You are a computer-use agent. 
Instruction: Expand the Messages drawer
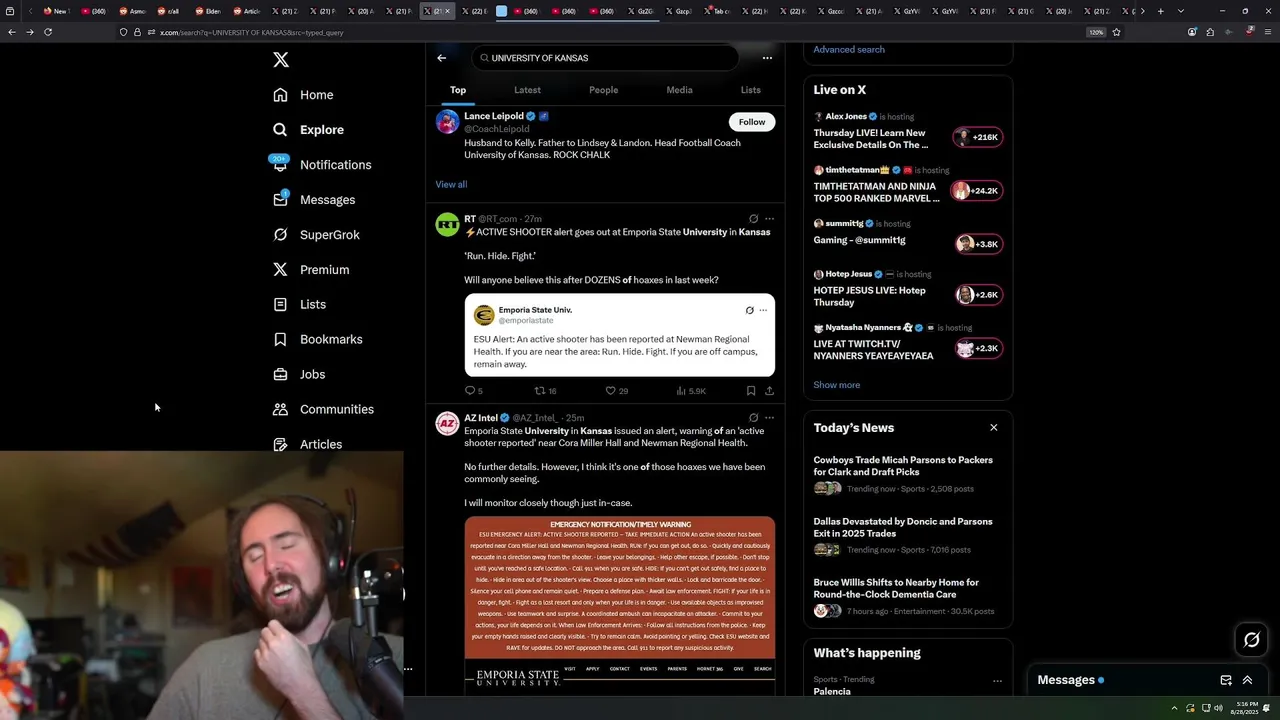point(1247,680)
